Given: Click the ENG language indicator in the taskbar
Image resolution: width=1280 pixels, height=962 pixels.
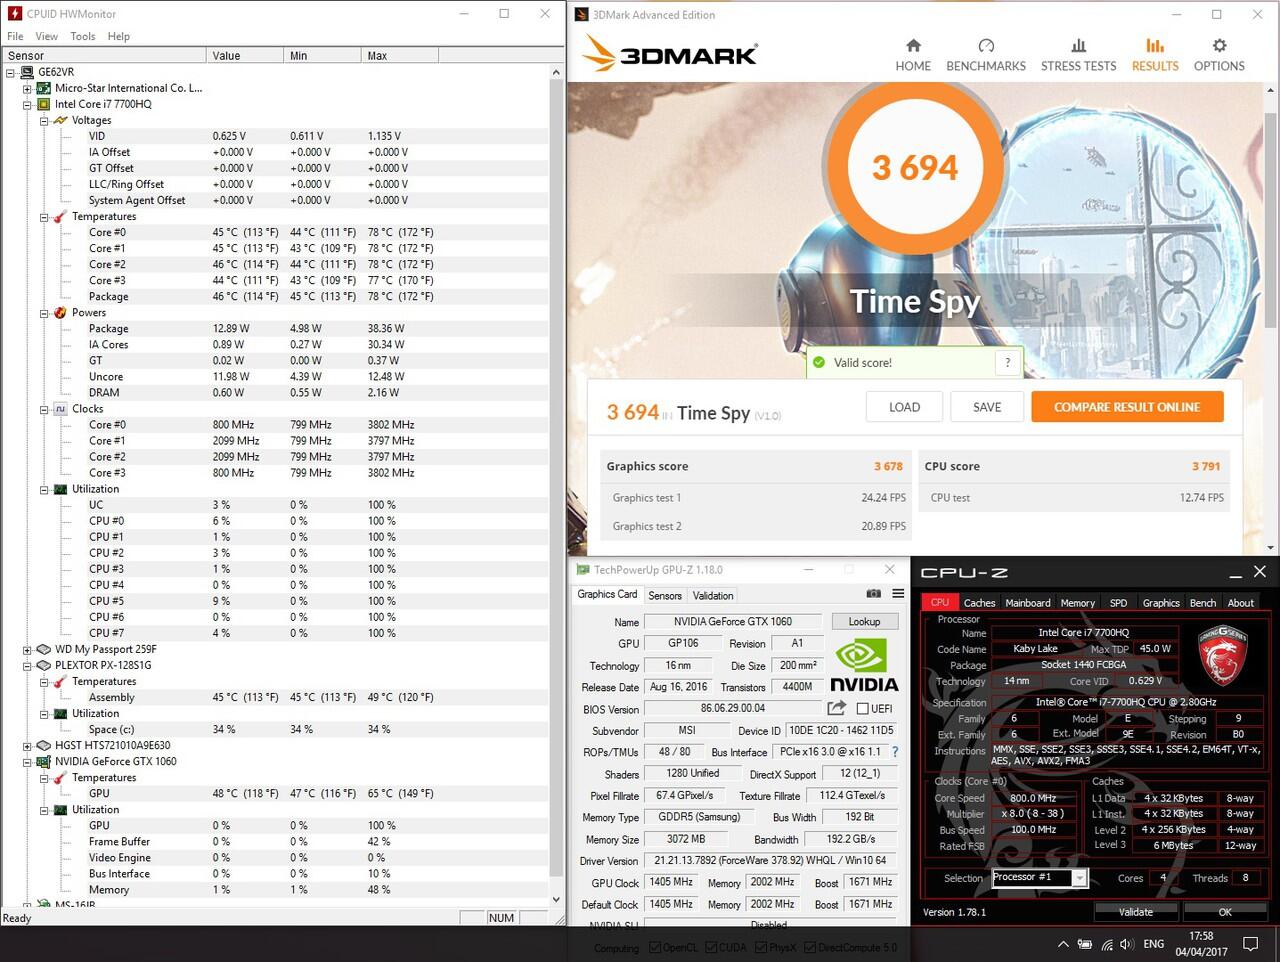Looking at the screenshot, I should click(x=1153, y=944).
